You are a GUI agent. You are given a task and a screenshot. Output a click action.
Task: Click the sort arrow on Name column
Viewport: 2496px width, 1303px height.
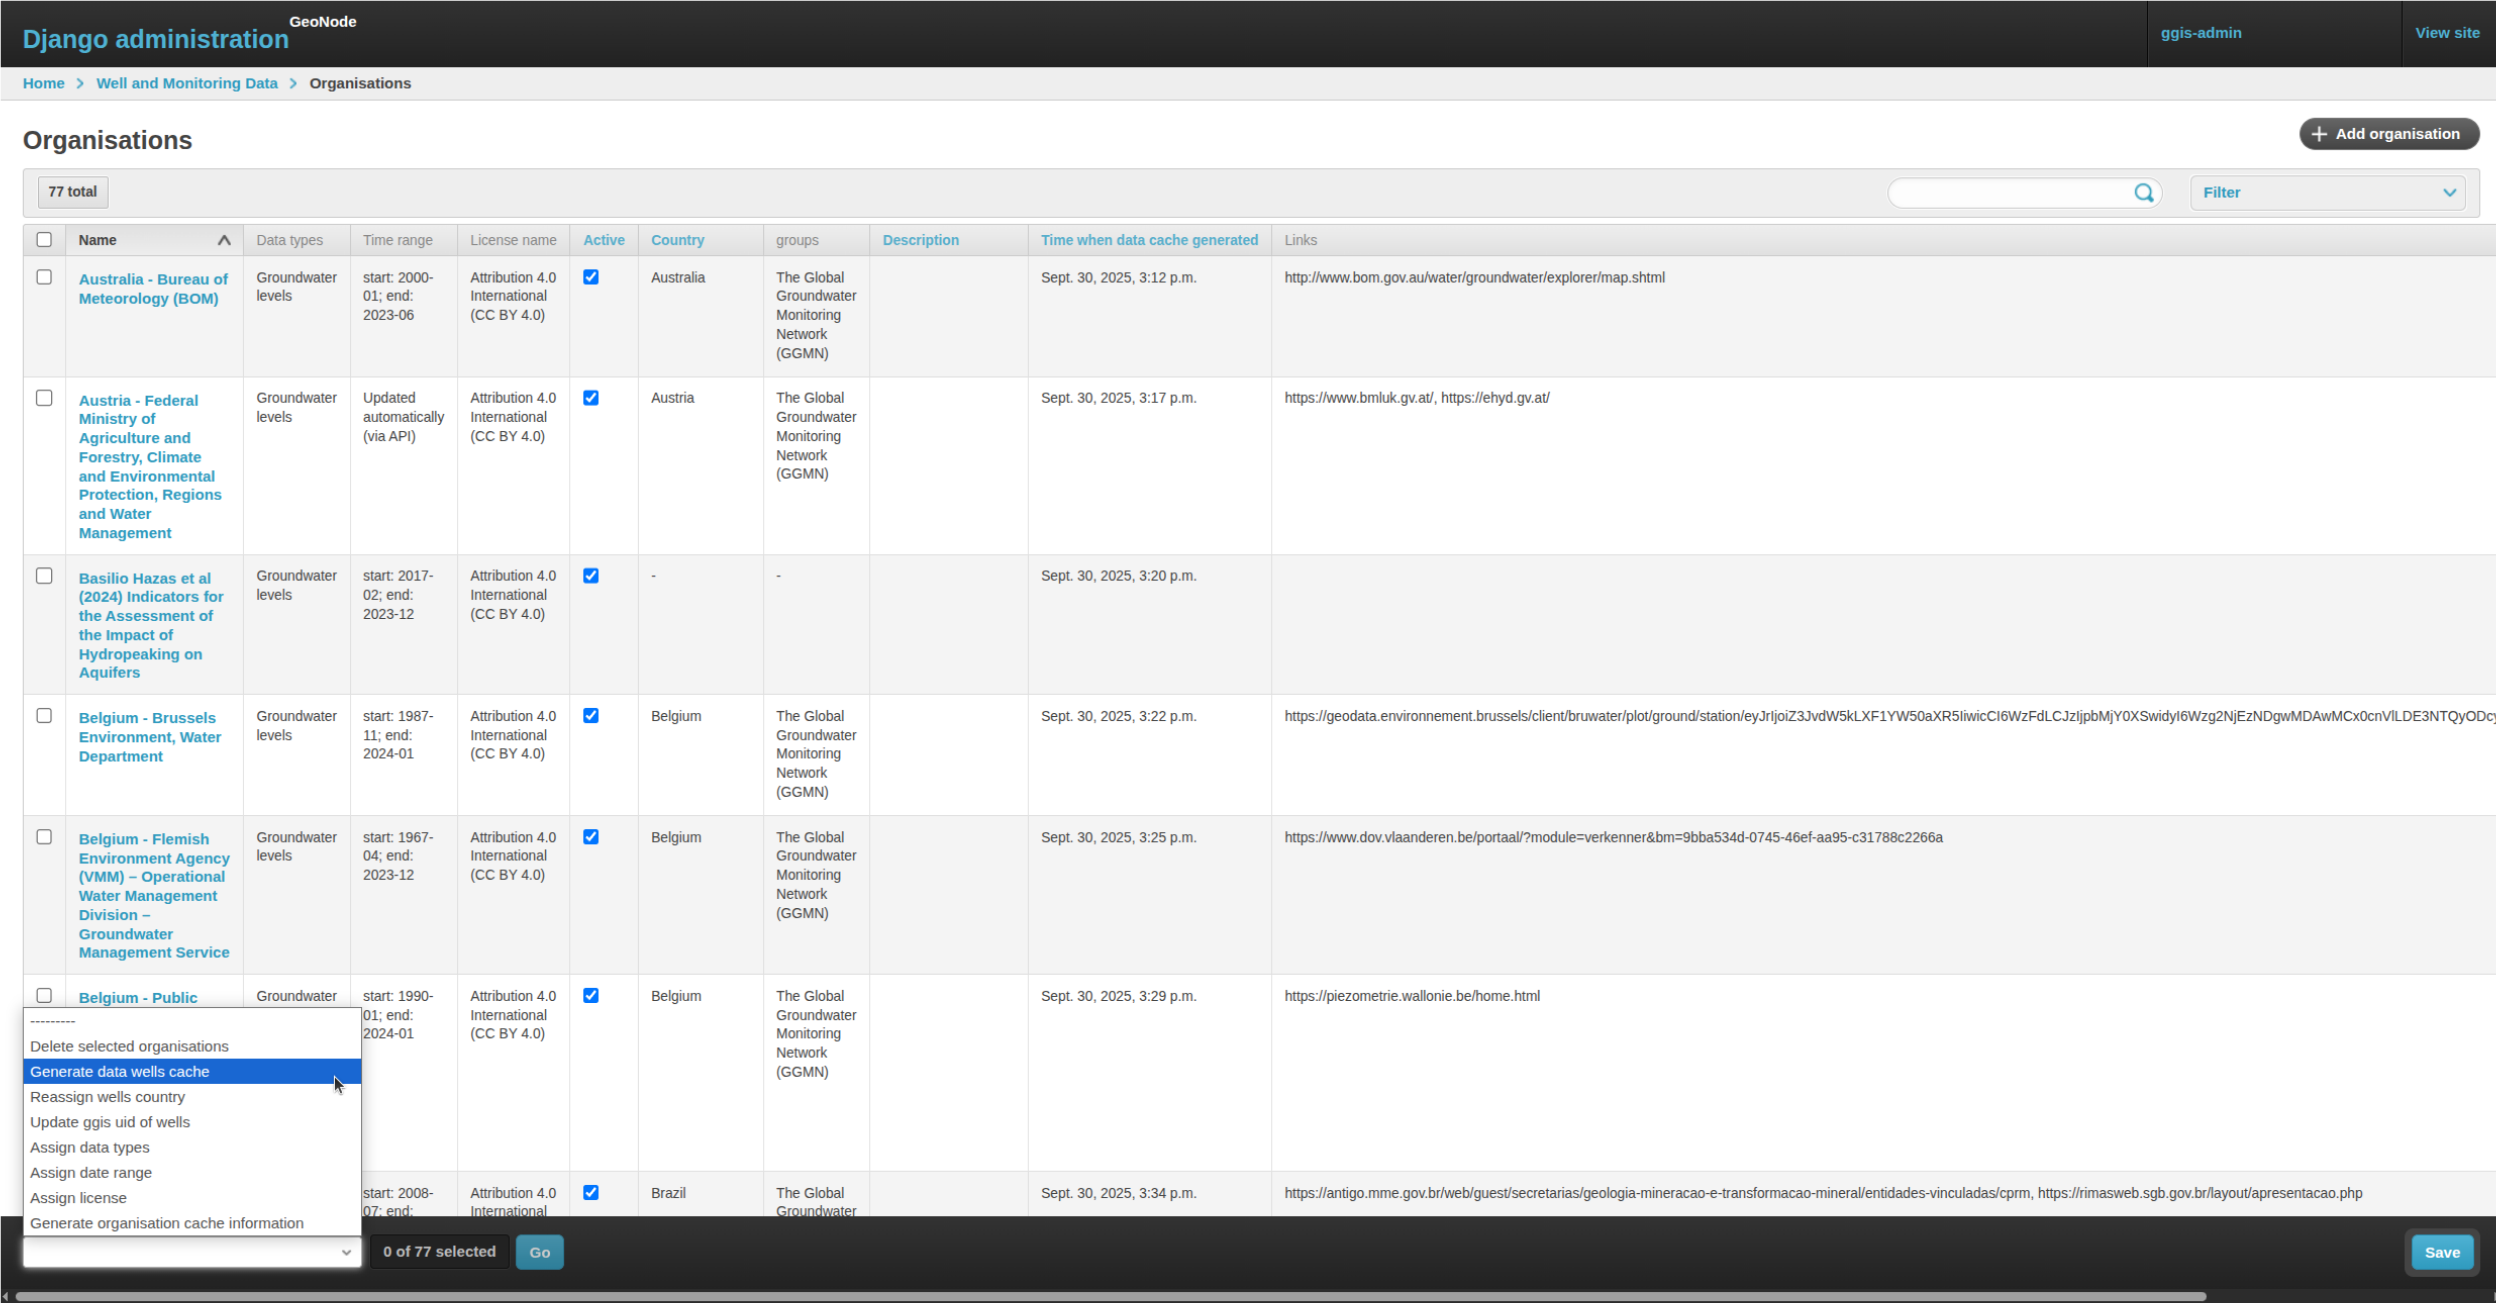224,239
